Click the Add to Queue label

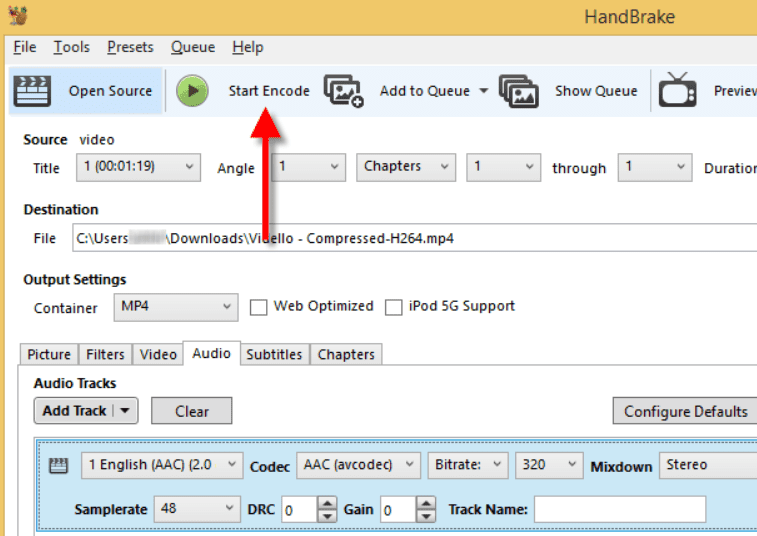coord(424,91)
